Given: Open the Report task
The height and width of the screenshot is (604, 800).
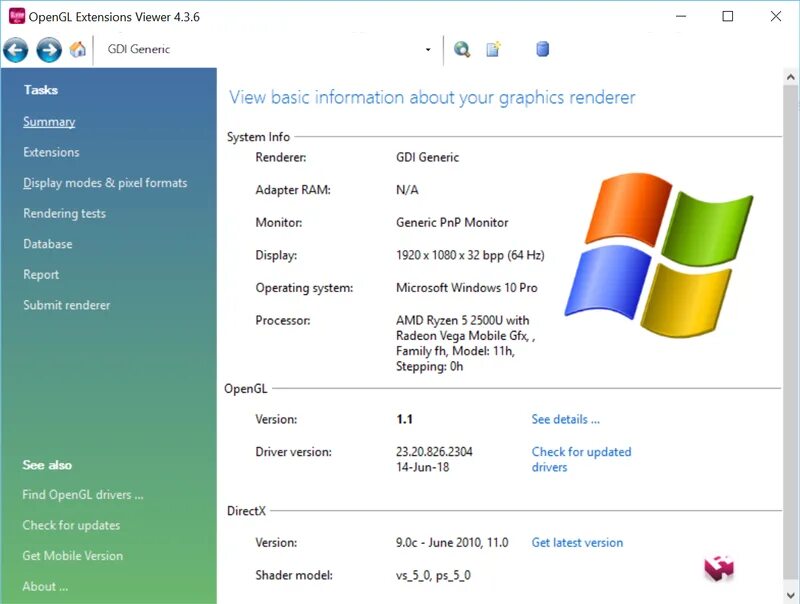Looking at the screenshot, I should [x=41, y=274].
